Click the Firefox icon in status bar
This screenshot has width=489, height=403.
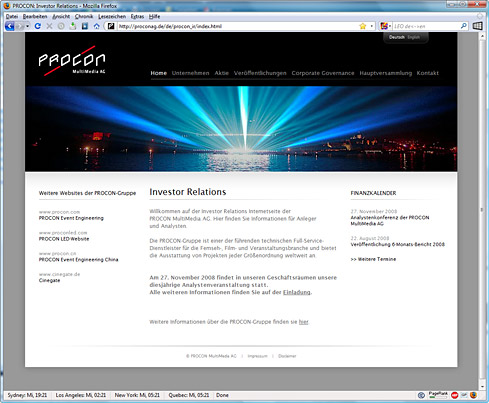coord(473,395)
